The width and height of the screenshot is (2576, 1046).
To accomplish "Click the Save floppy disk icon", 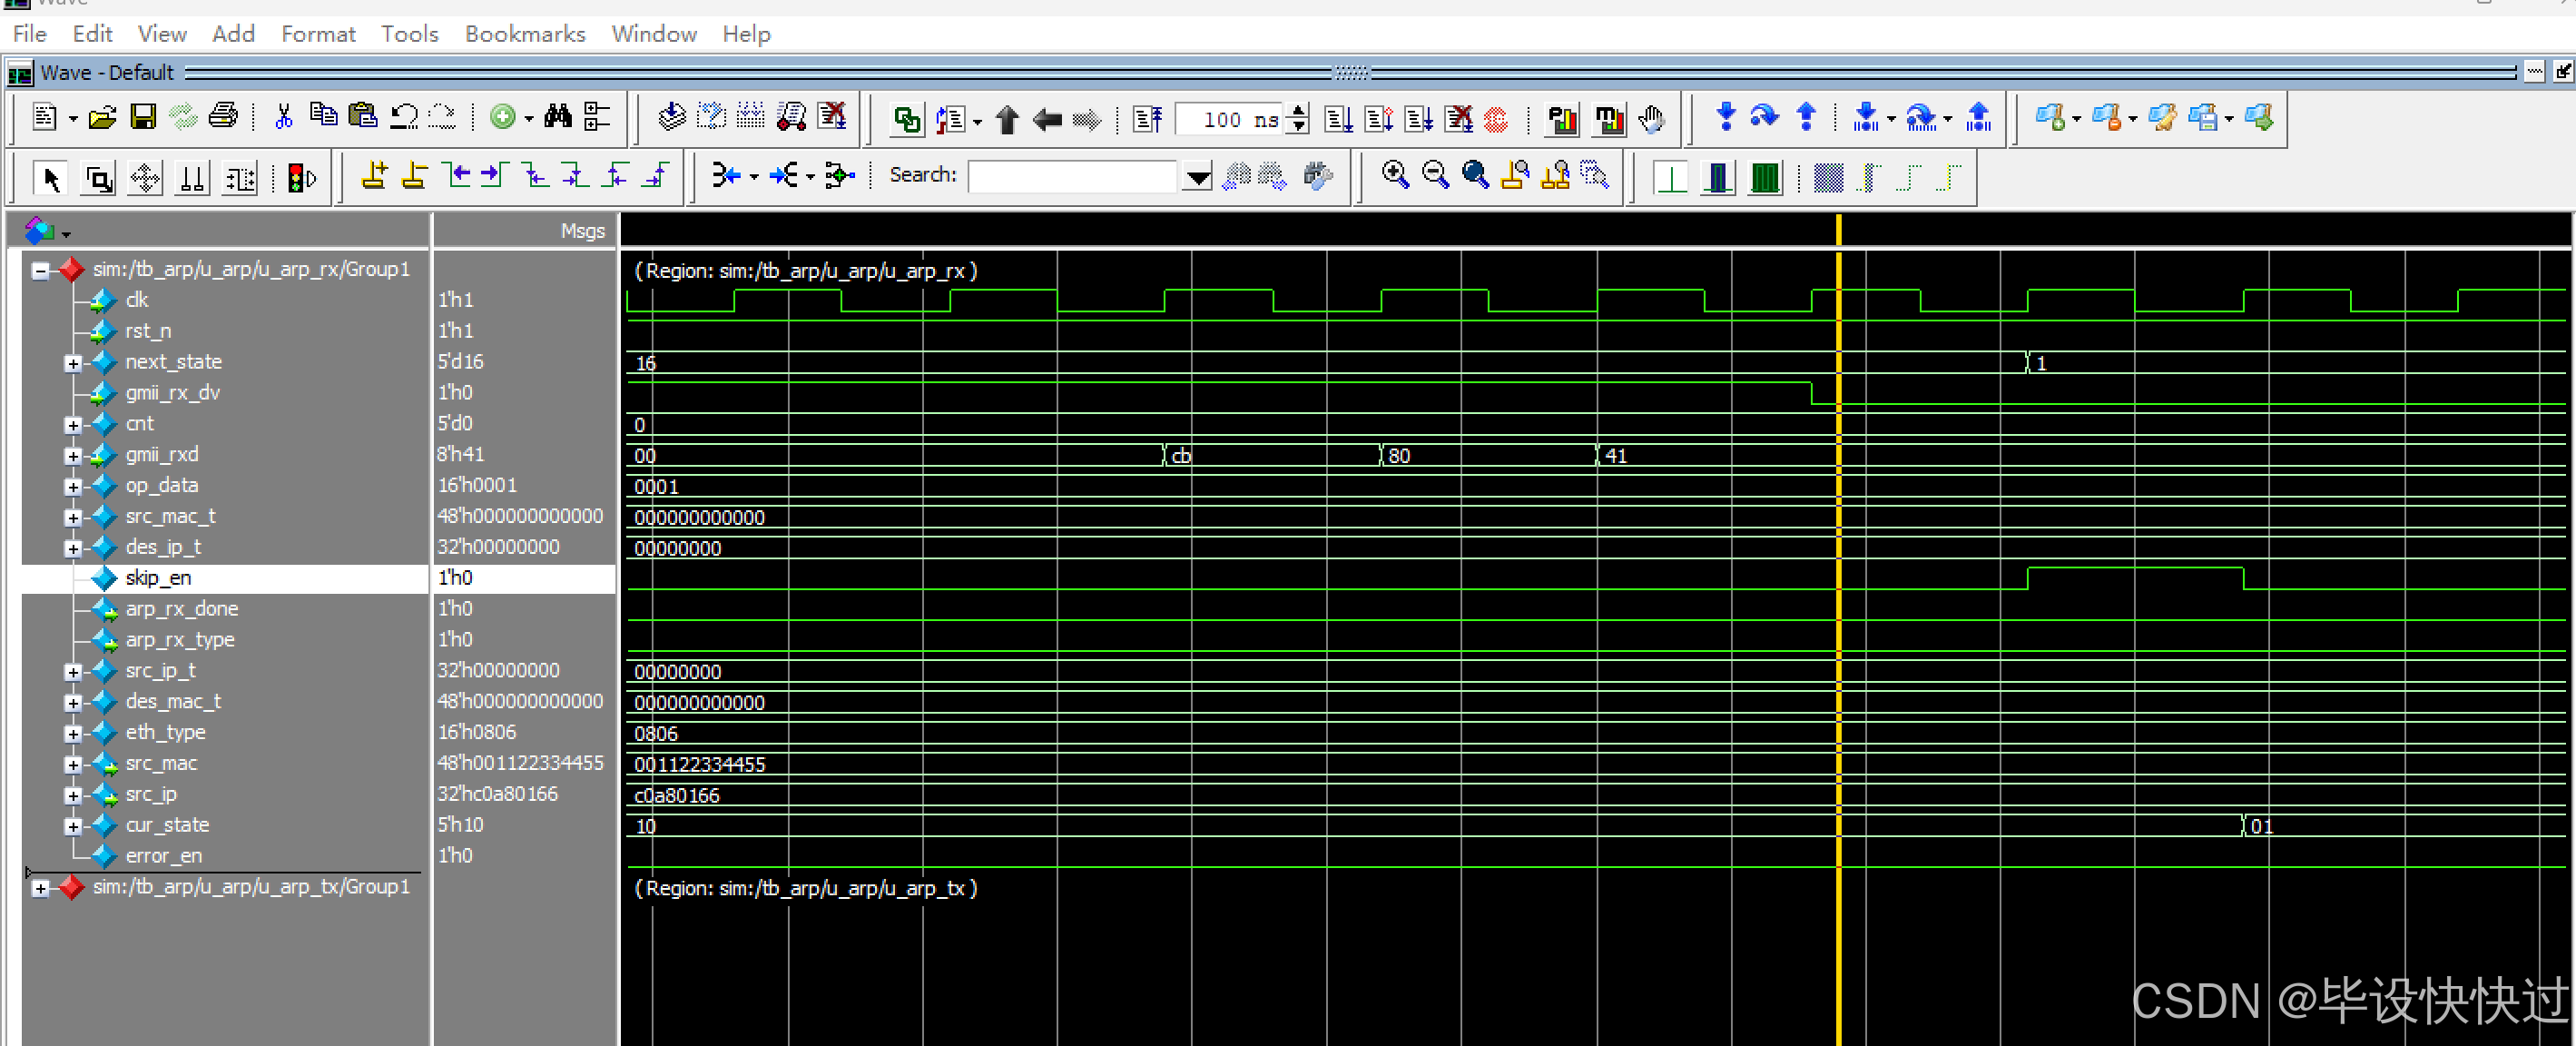I will 143,118.
